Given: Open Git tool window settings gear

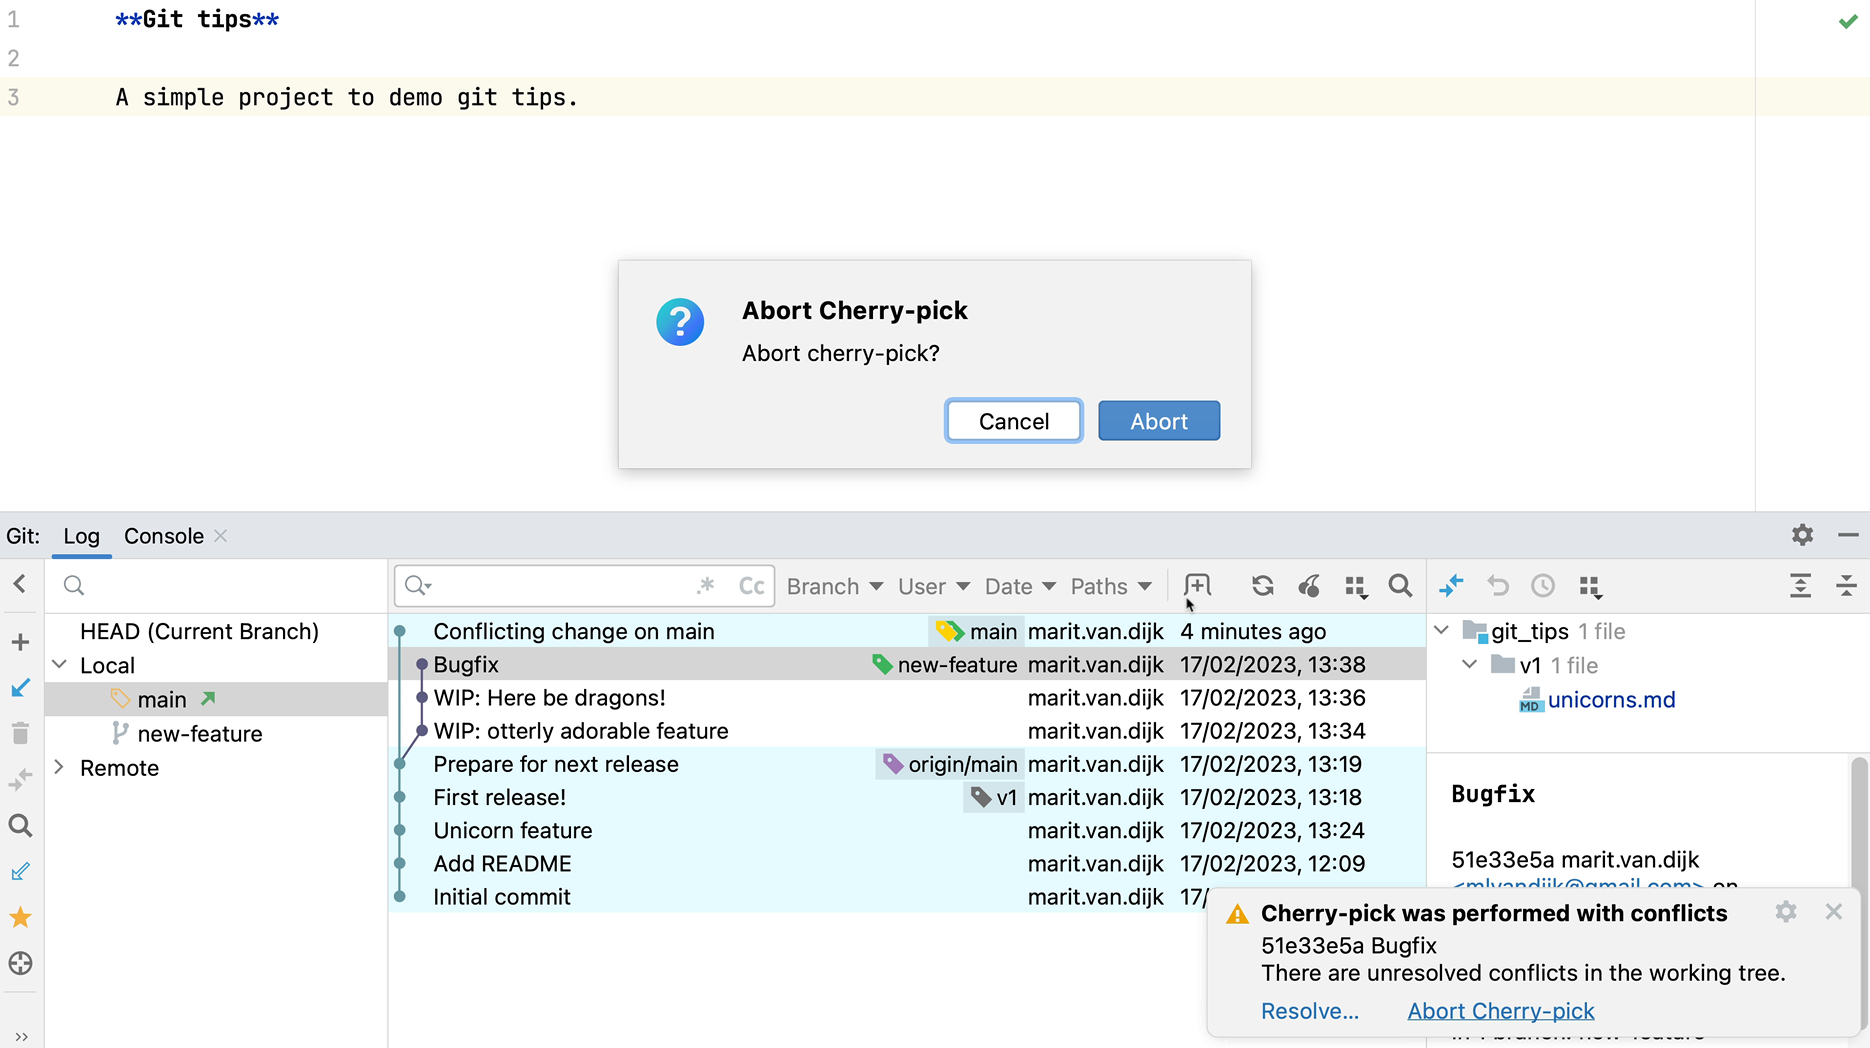Looking at the screenshot, I should pyautogui.click(x=1802, y=535).
